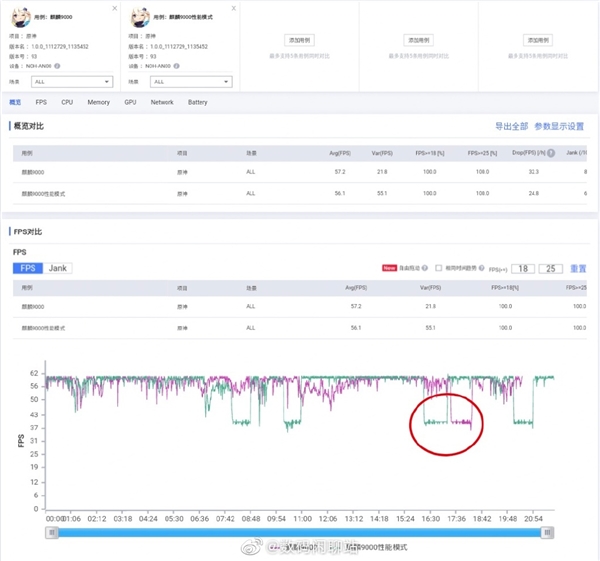Image resolution: width=600 pixels, height=561 pixels.
Task: Click the FPS threshold field showing 18
Action: click(523, 268)
